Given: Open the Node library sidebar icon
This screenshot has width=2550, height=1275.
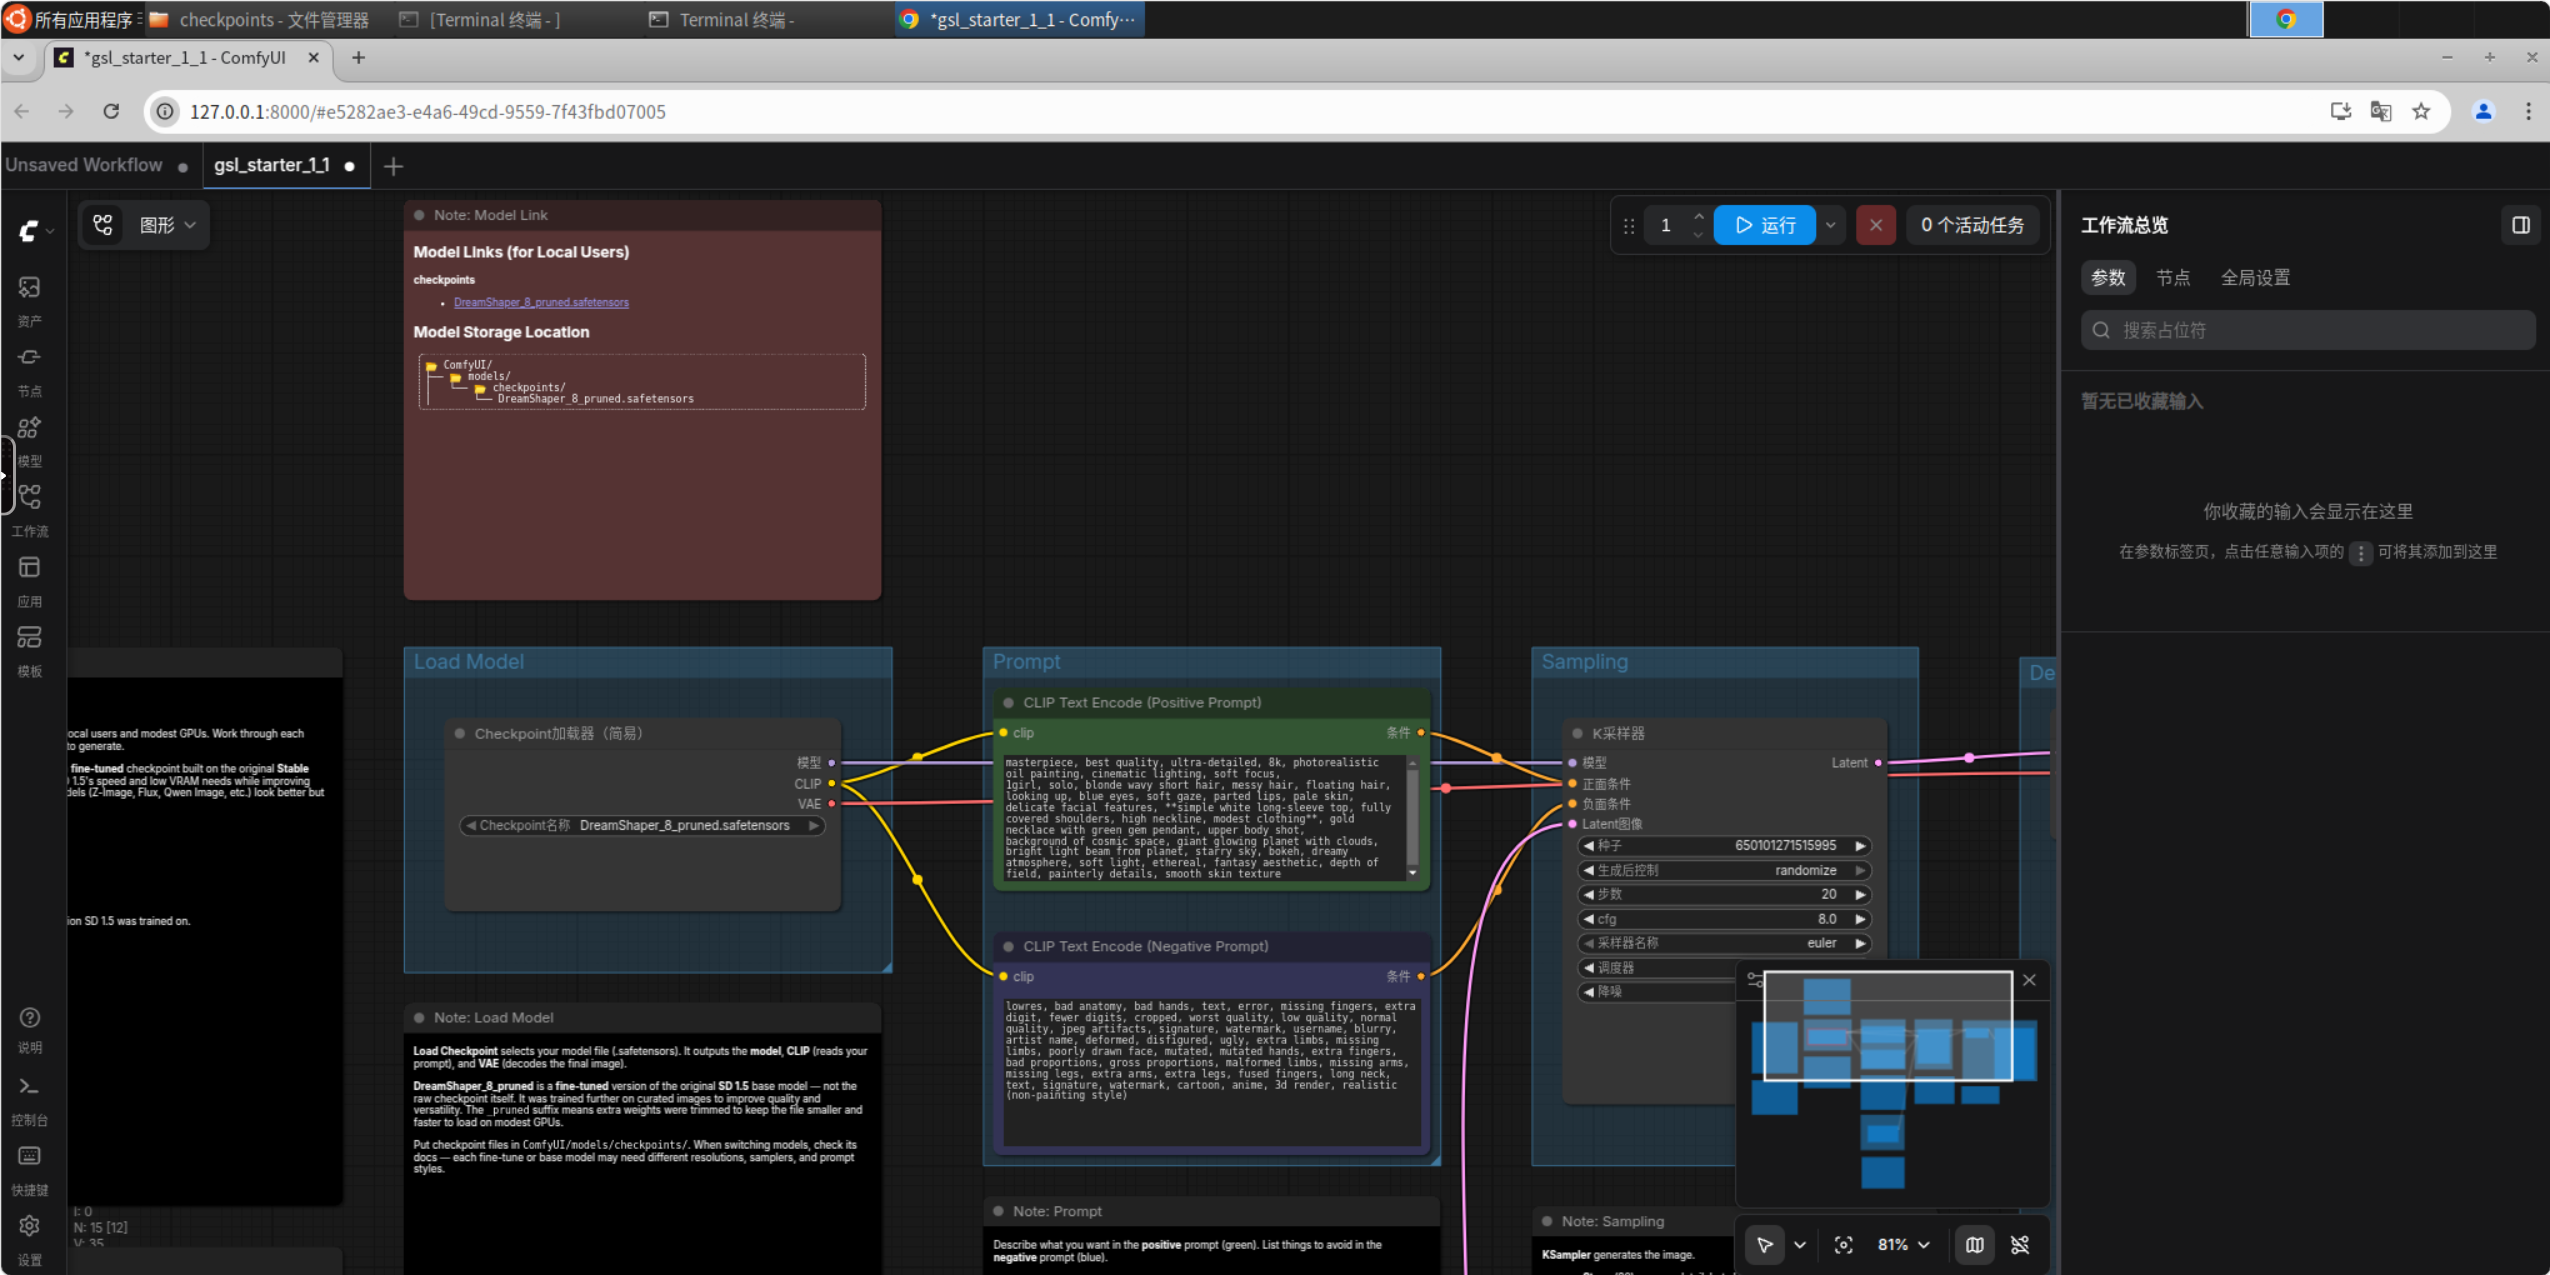Looking at the screenshot, I should (x=29, y=358).
